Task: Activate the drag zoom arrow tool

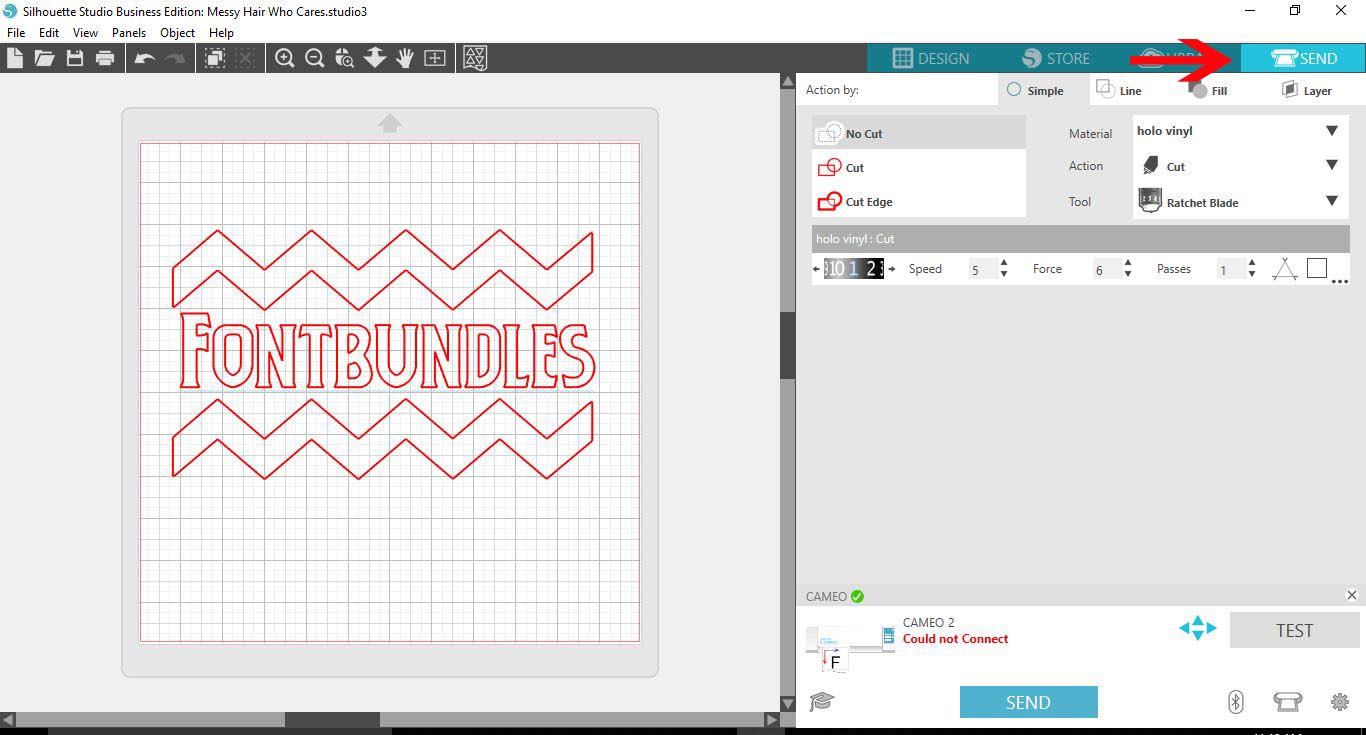Action: click(375, 58)
